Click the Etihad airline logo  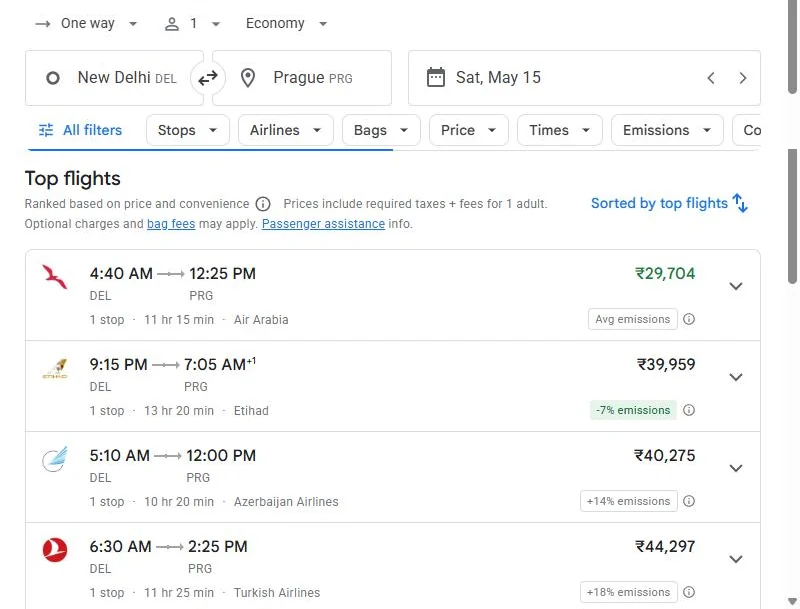[55, 368]
